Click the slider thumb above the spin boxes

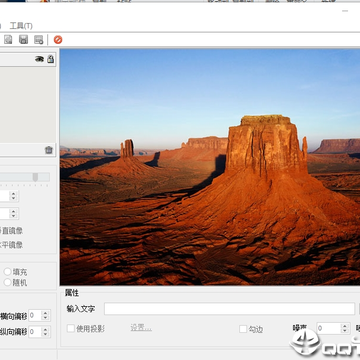35,177
